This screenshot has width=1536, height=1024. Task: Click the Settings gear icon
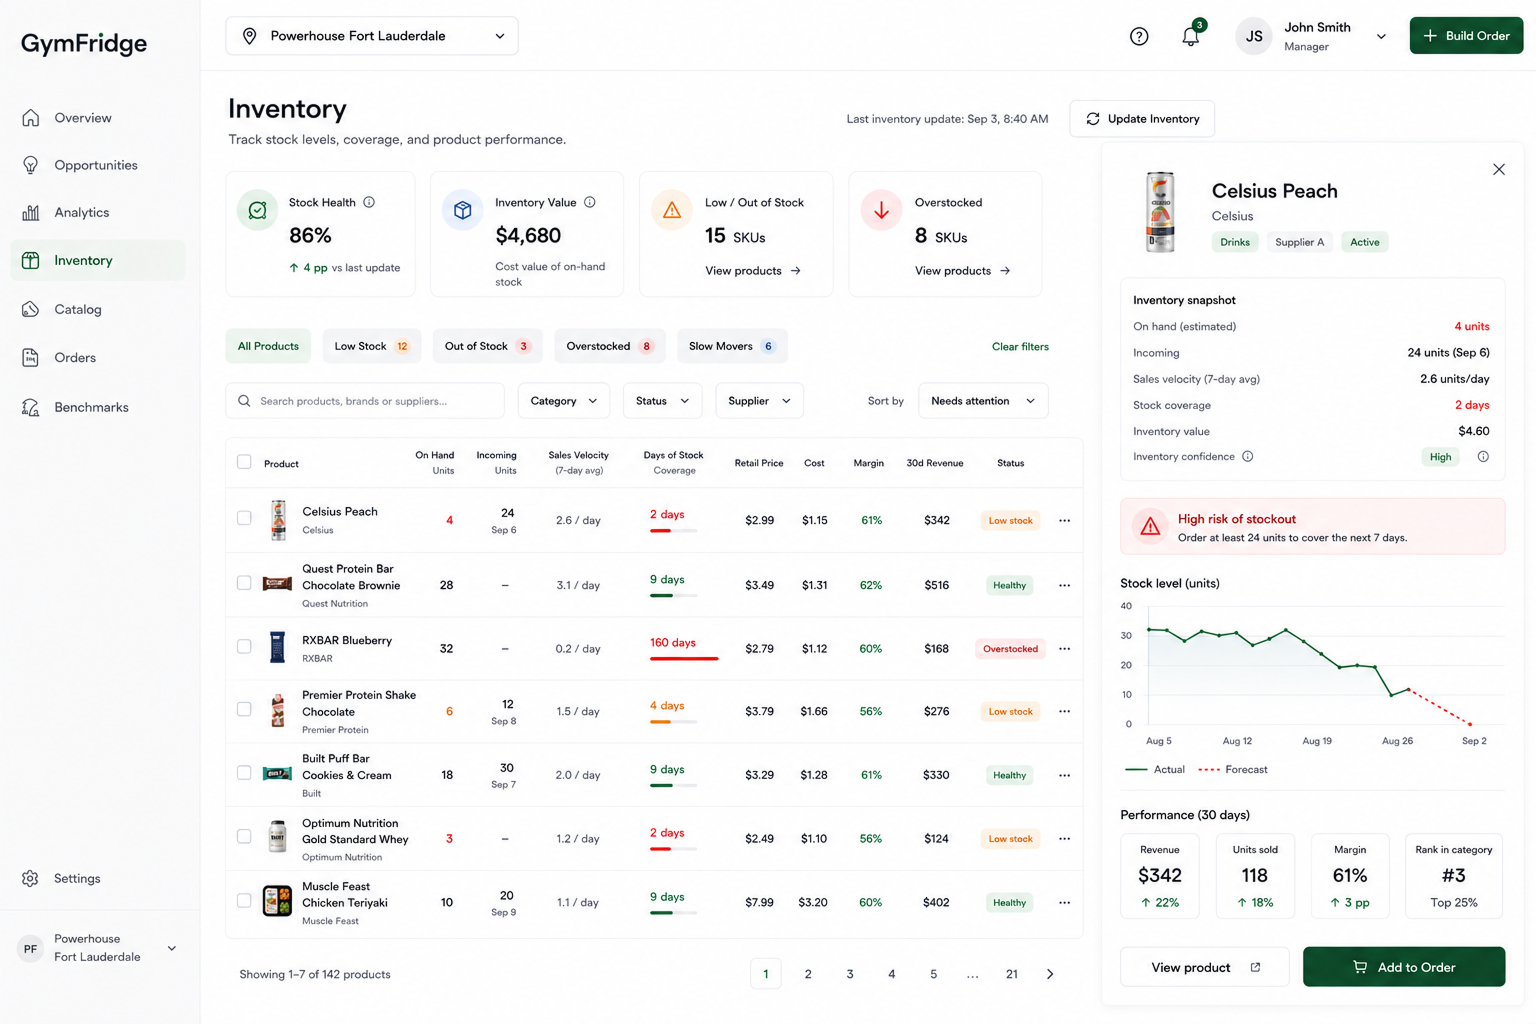coord(31,878)
